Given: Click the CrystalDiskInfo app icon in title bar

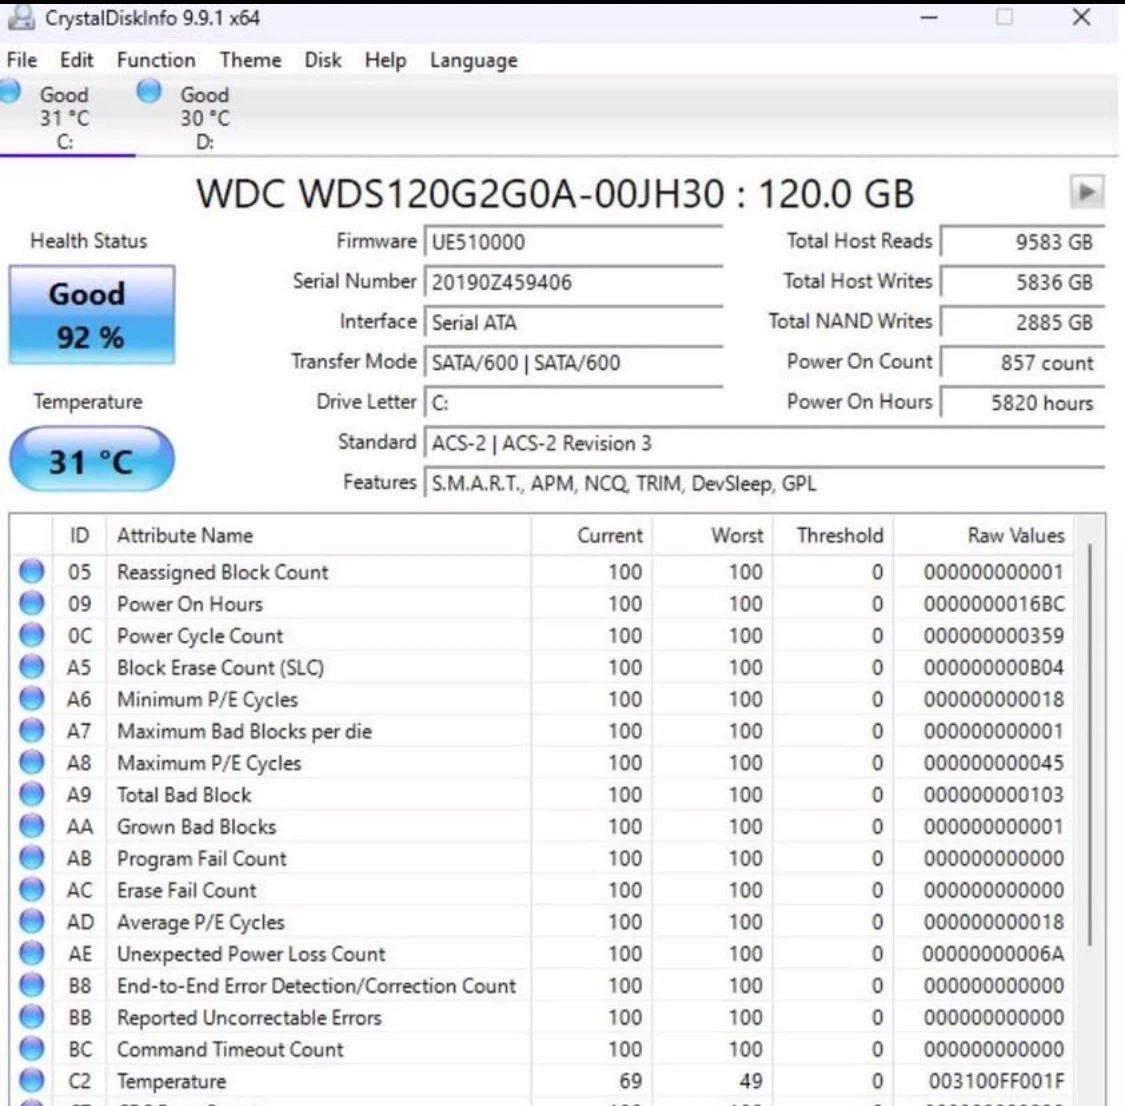Looking at the screenshot, I should point(21,17).
